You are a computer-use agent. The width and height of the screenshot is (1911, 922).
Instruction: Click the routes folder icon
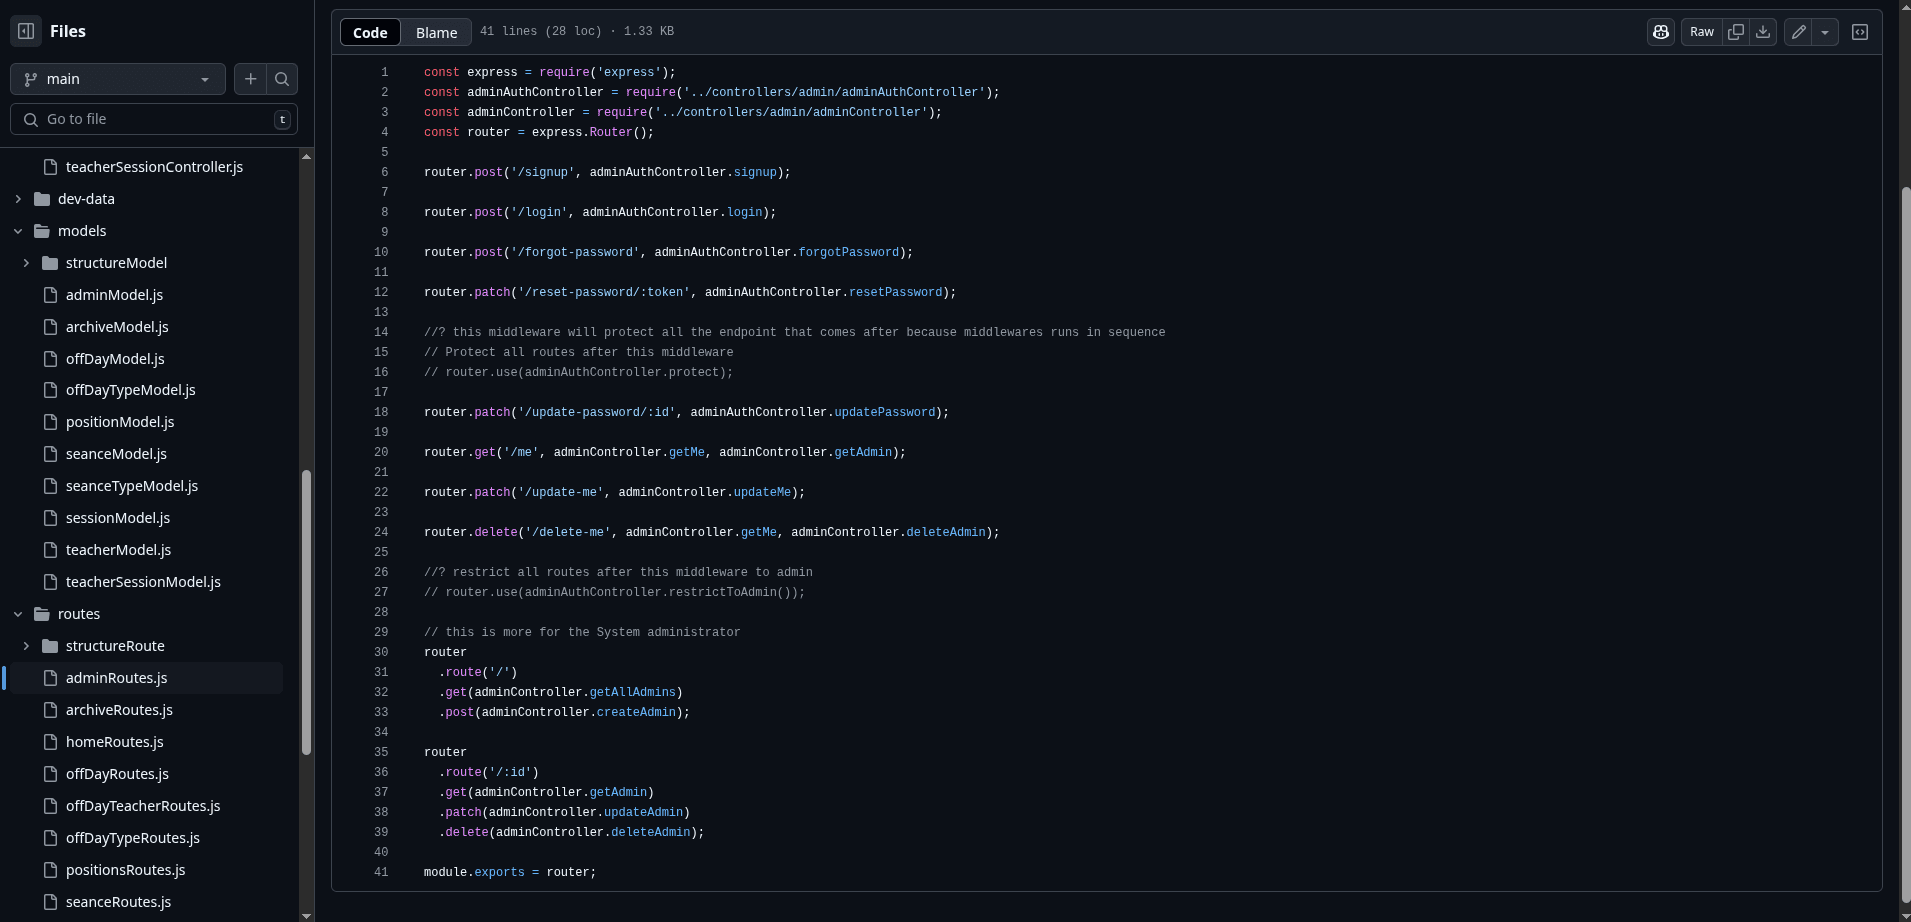[x=42, y=614]
